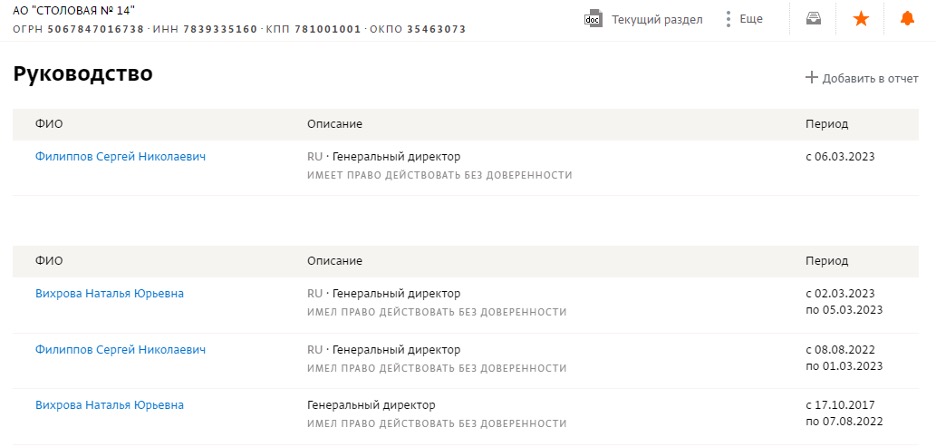
Task: Click 'Период' header in first table
Action: pos(826,124)
